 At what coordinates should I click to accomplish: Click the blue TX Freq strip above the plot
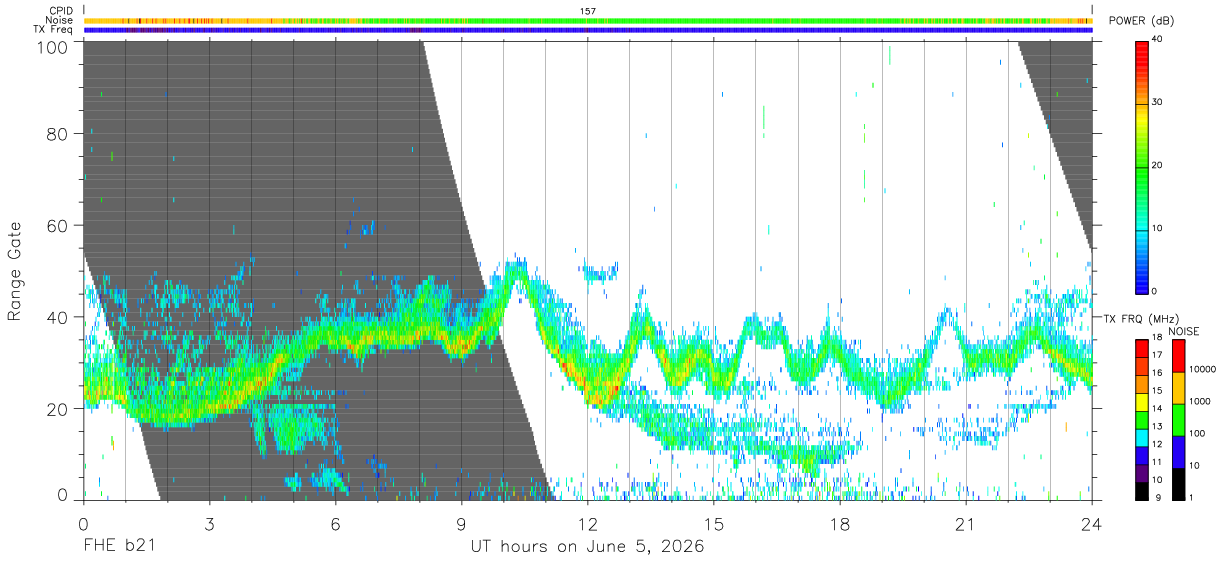588,30
